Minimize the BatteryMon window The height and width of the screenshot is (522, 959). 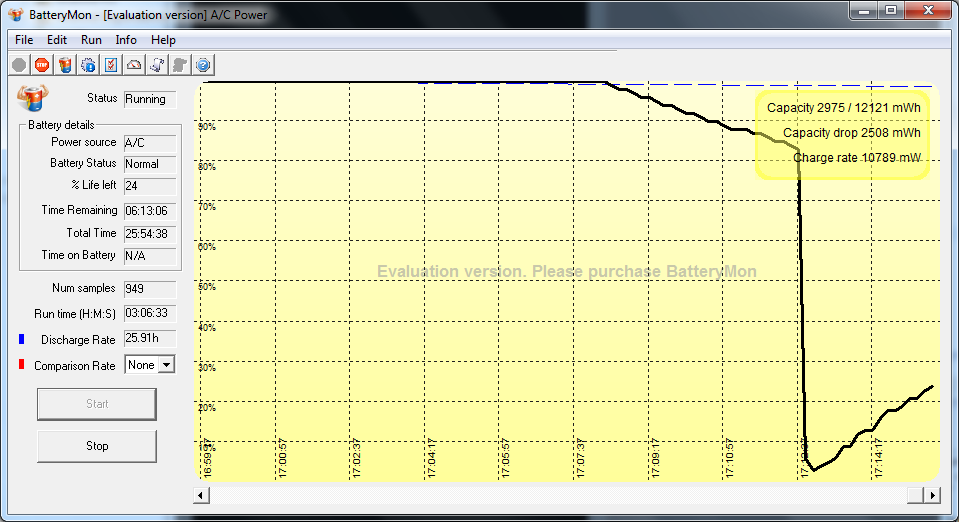(x=864, y=10)
